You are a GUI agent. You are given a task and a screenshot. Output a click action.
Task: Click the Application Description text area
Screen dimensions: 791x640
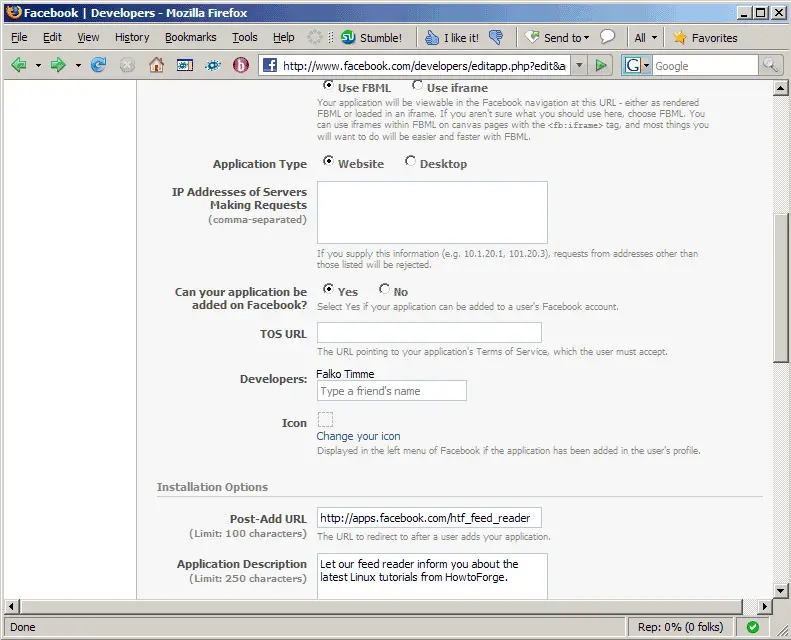(432, 576)
